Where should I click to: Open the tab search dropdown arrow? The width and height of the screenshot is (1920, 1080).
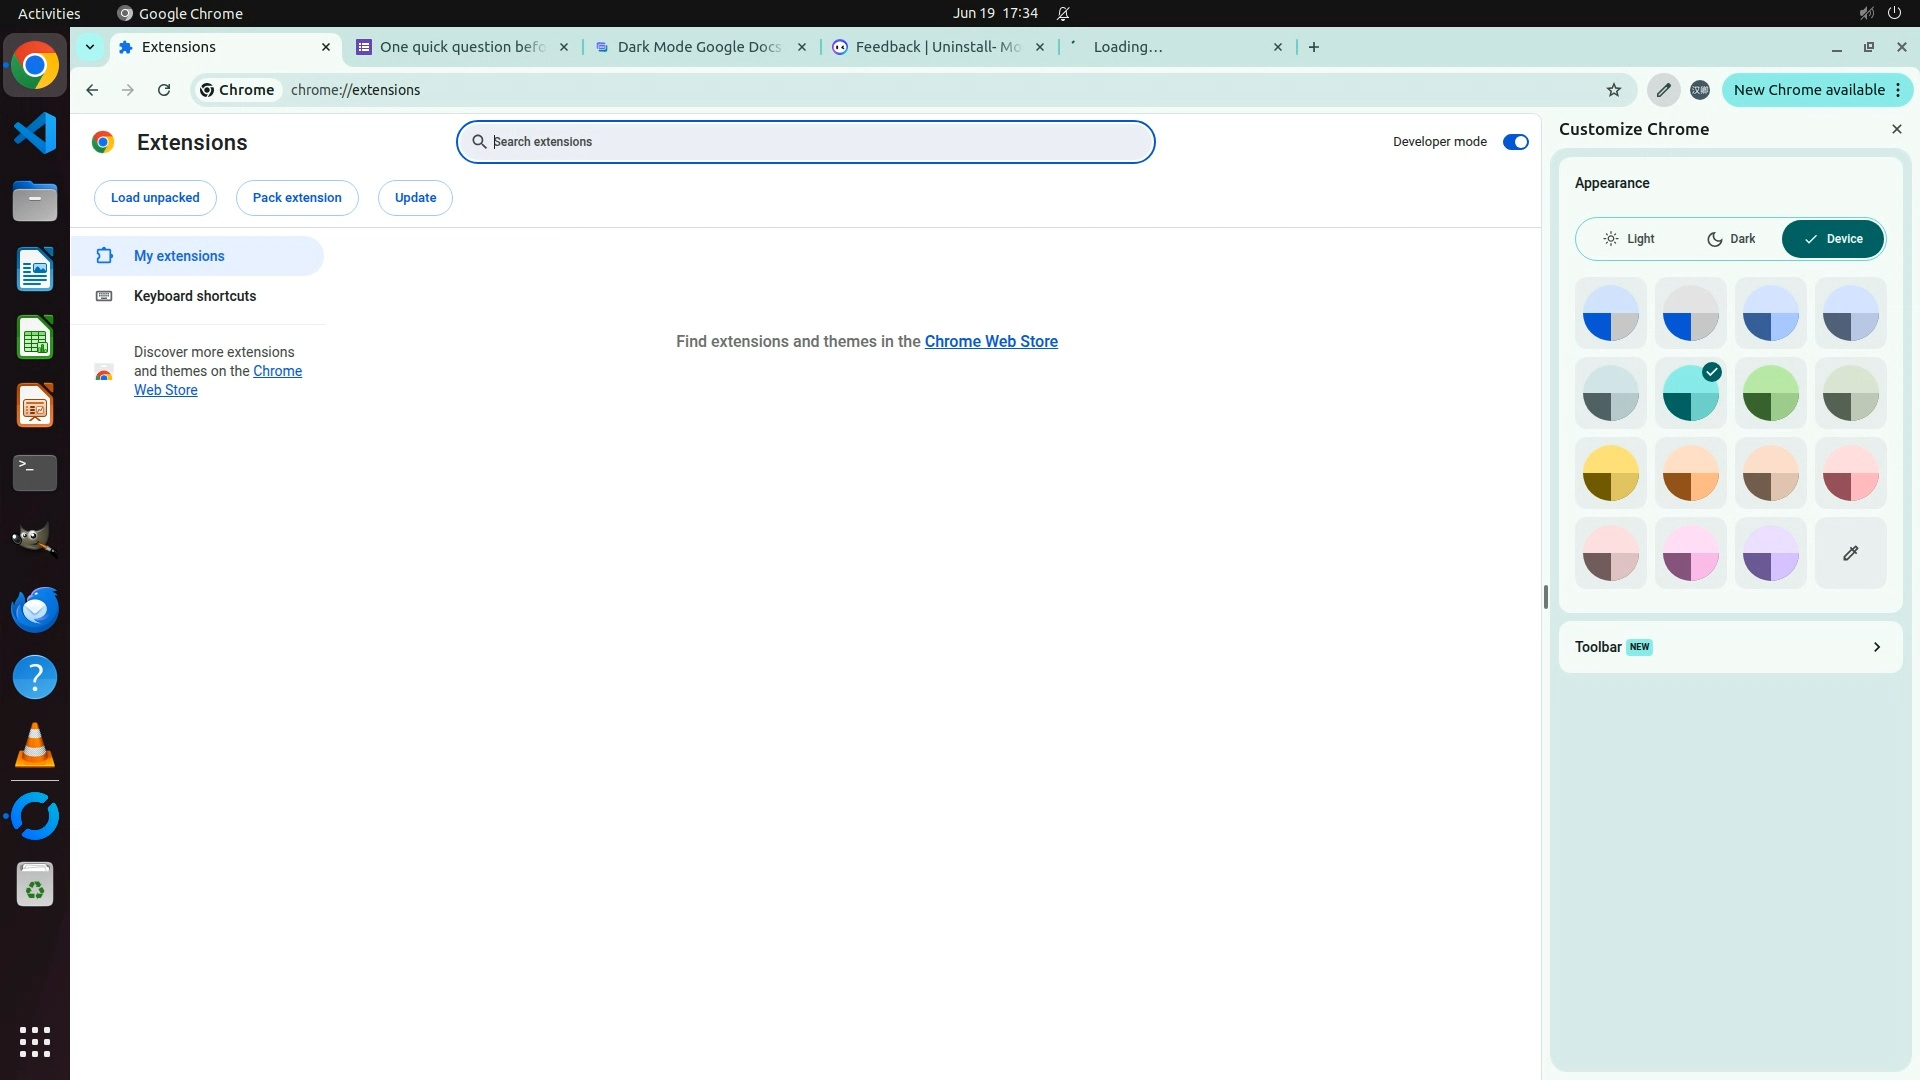coord(90,47)
